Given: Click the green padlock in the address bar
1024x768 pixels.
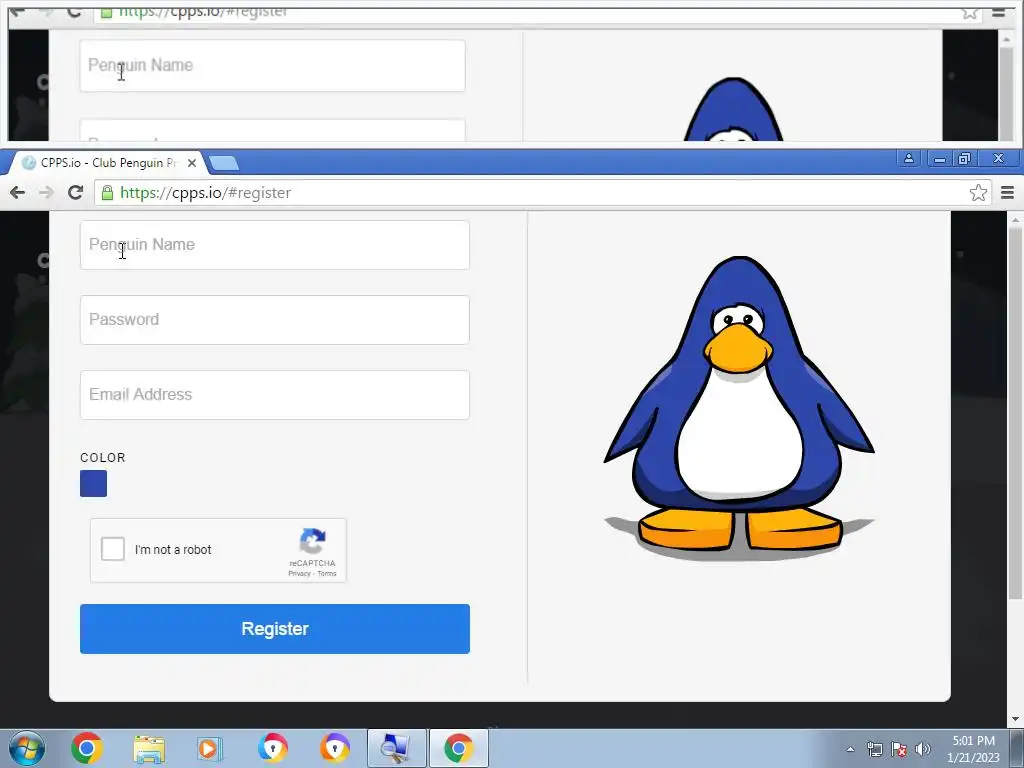Looking at the screenshot, I should click(x=108, y=193).
